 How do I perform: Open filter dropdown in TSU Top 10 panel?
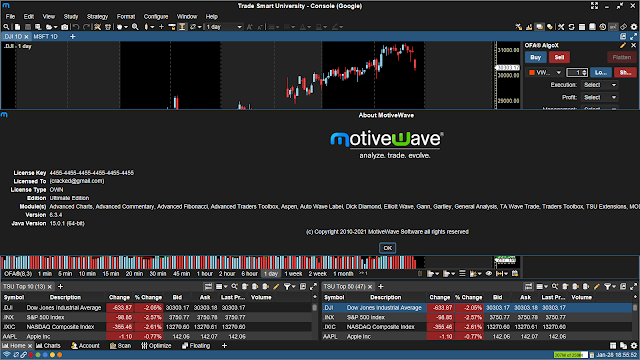pyautogui.click(x=293, y=287)
